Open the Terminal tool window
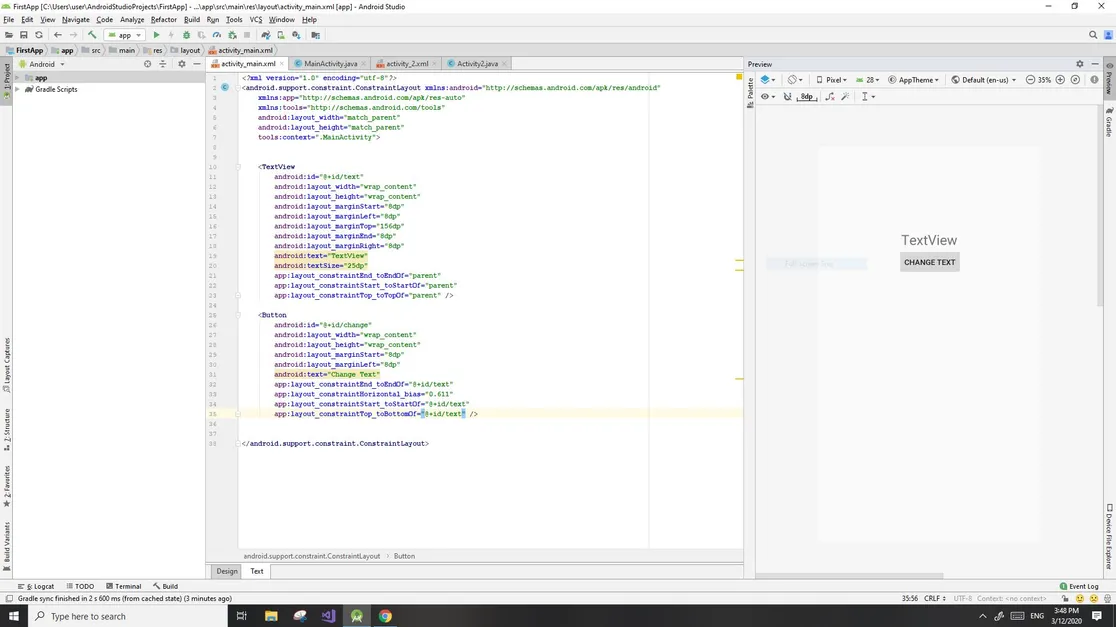The image size is (1116, 627). (x=123, y=586)
